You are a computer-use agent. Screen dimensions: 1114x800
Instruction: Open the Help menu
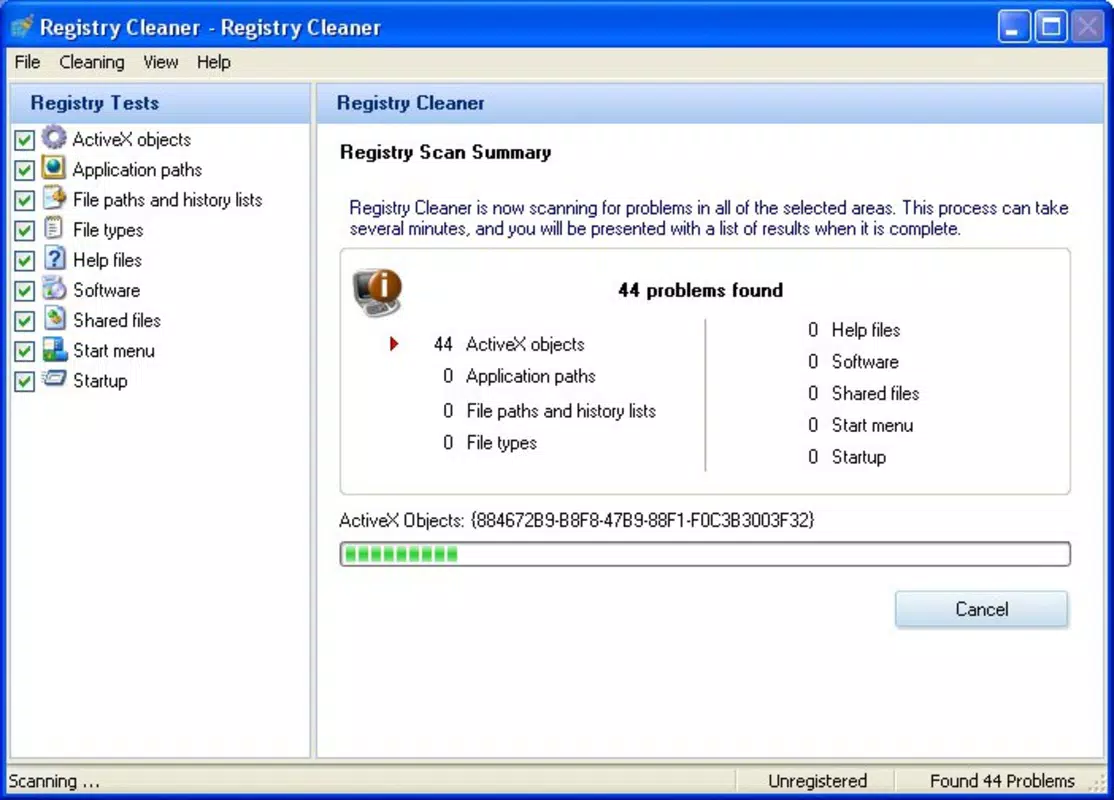214,63
